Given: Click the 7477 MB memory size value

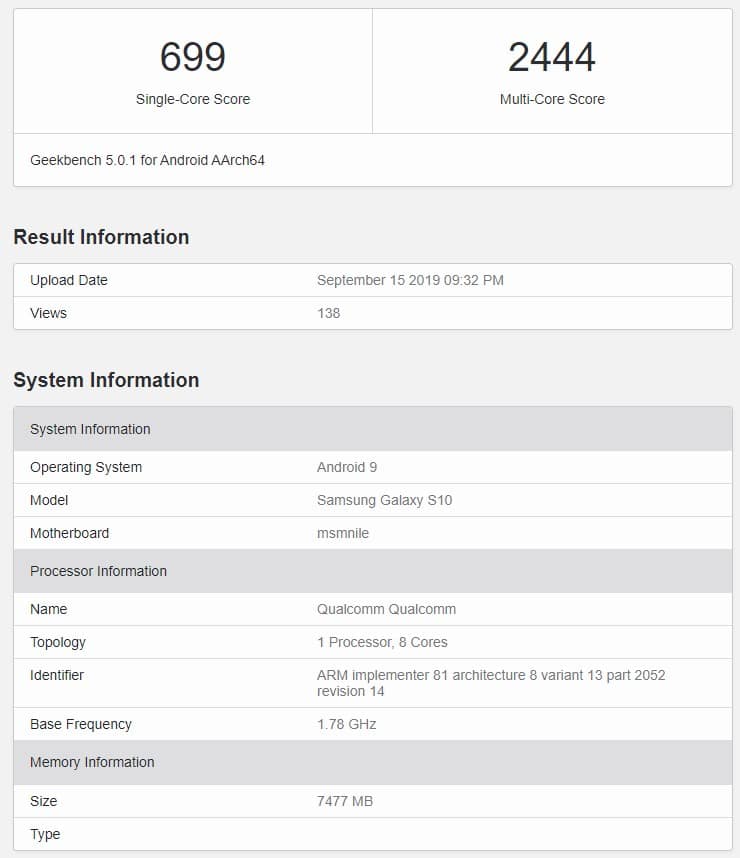Looking at the screenshot, I should coord(345,801).
